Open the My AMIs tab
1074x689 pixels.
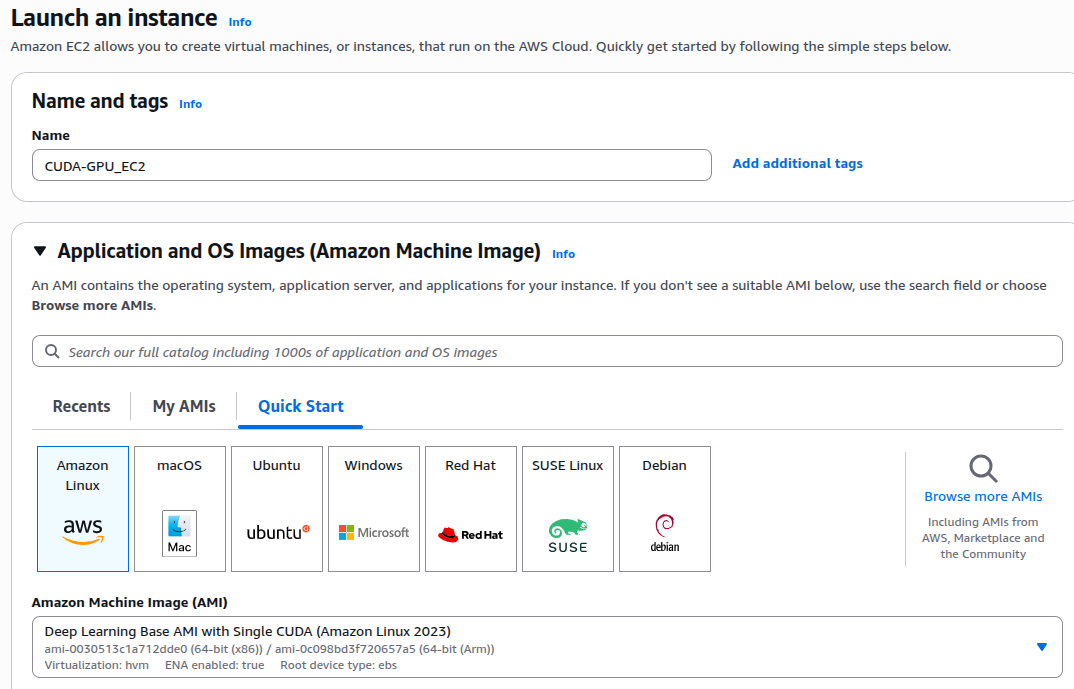tap(184, 406)
